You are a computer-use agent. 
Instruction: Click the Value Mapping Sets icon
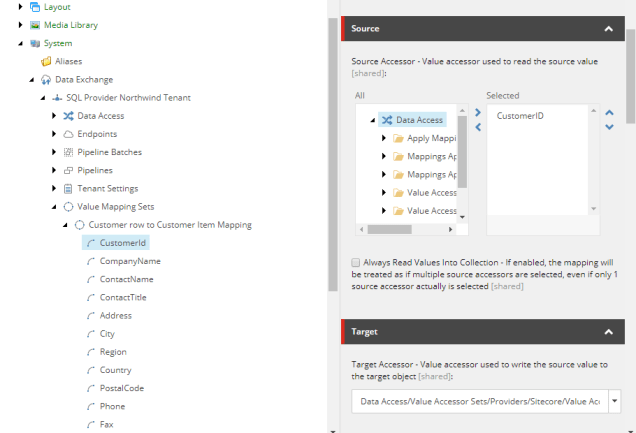tap(68, 206)
